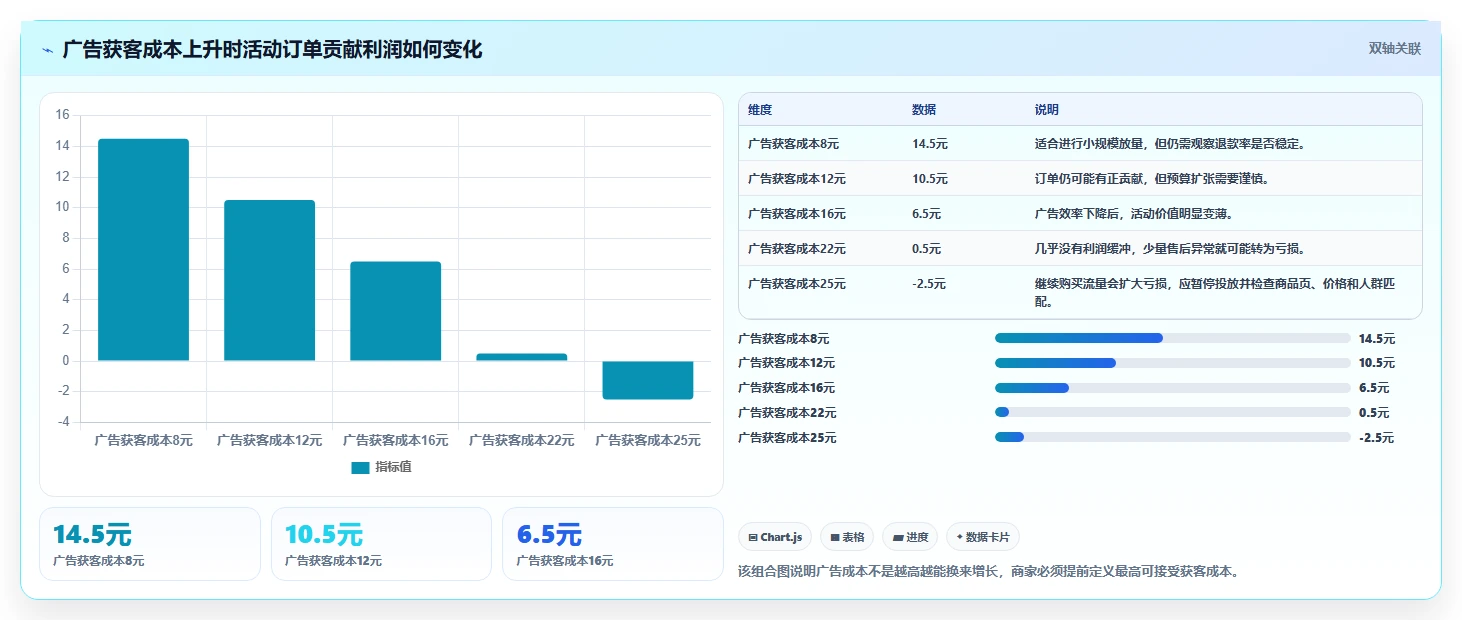This screenshot has width=1462, height=620.
Task: Click description 继续购买流量会扩大亏损
Action: point(1214,292)
